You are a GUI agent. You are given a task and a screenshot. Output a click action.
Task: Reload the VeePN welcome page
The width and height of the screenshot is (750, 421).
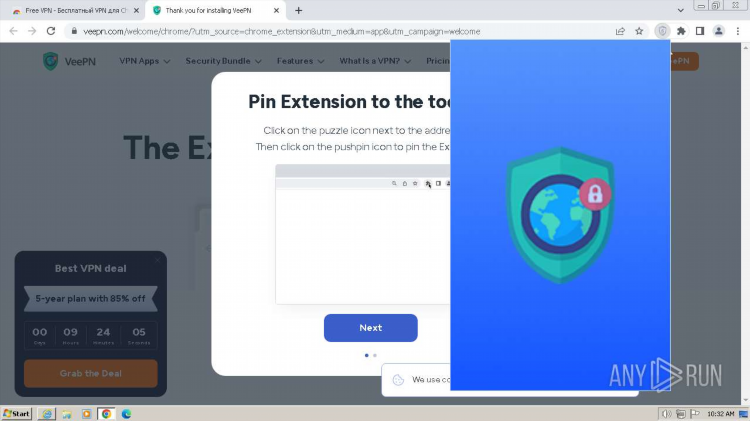[x=51, y=31]
